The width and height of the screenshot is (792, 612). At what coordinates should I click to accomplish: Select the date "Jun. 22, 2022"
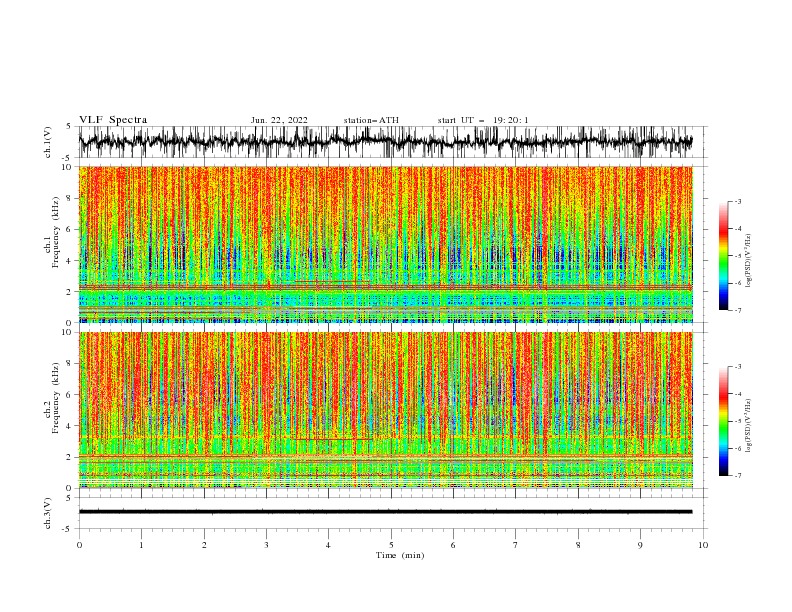279,120
